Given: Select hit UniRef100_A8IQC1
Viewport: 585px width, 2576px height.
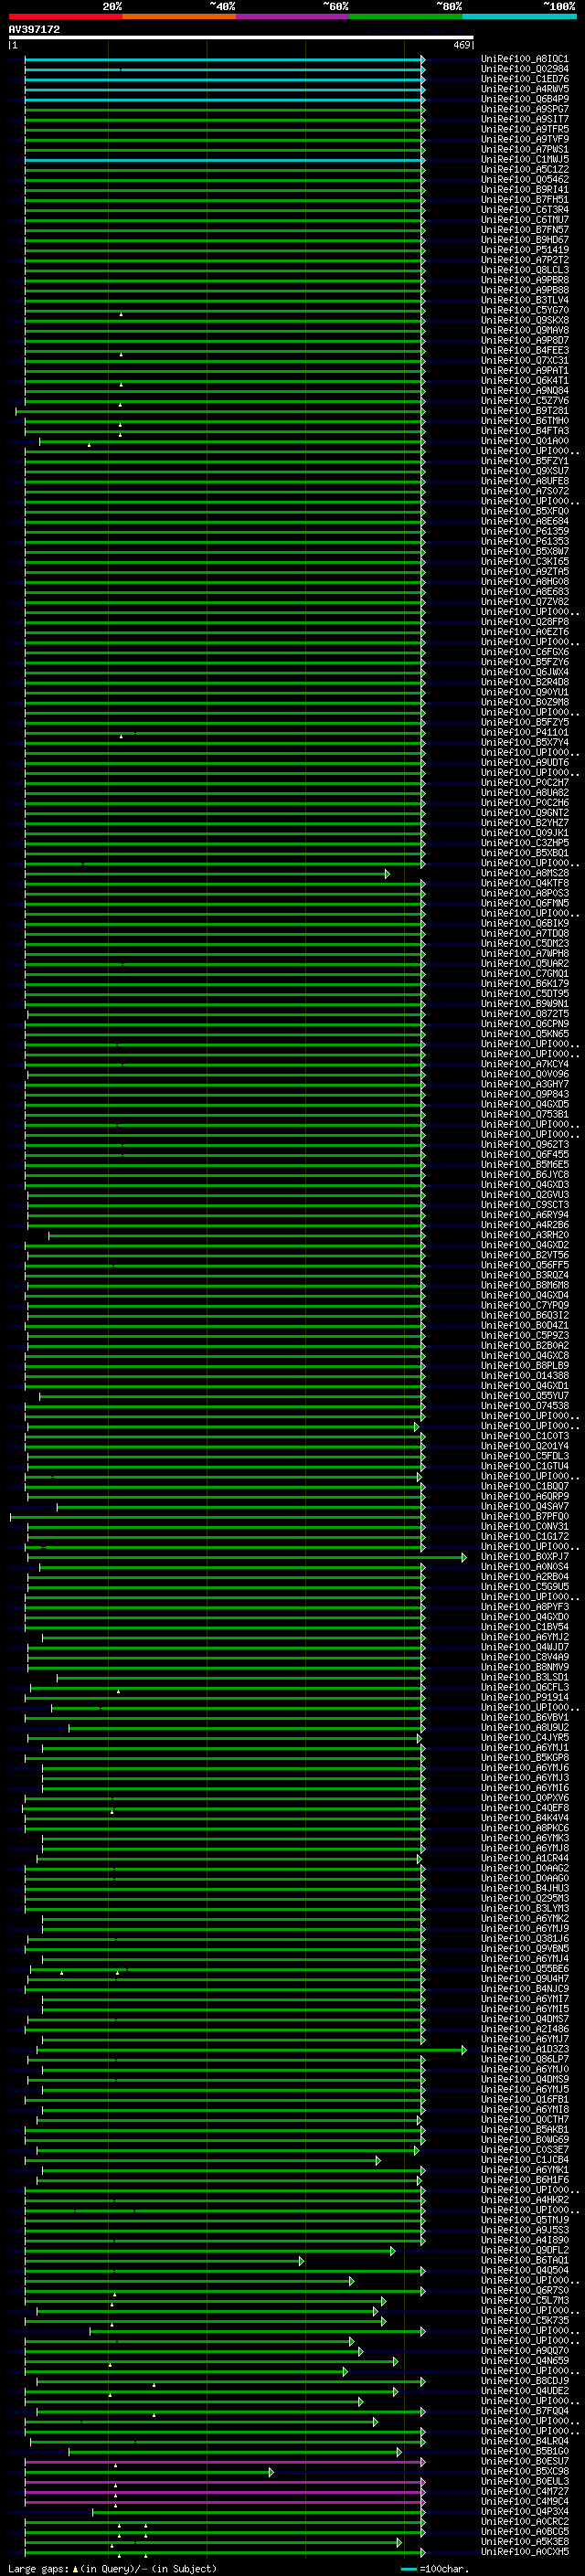Looking at the screenshot, I should point(225,60).
